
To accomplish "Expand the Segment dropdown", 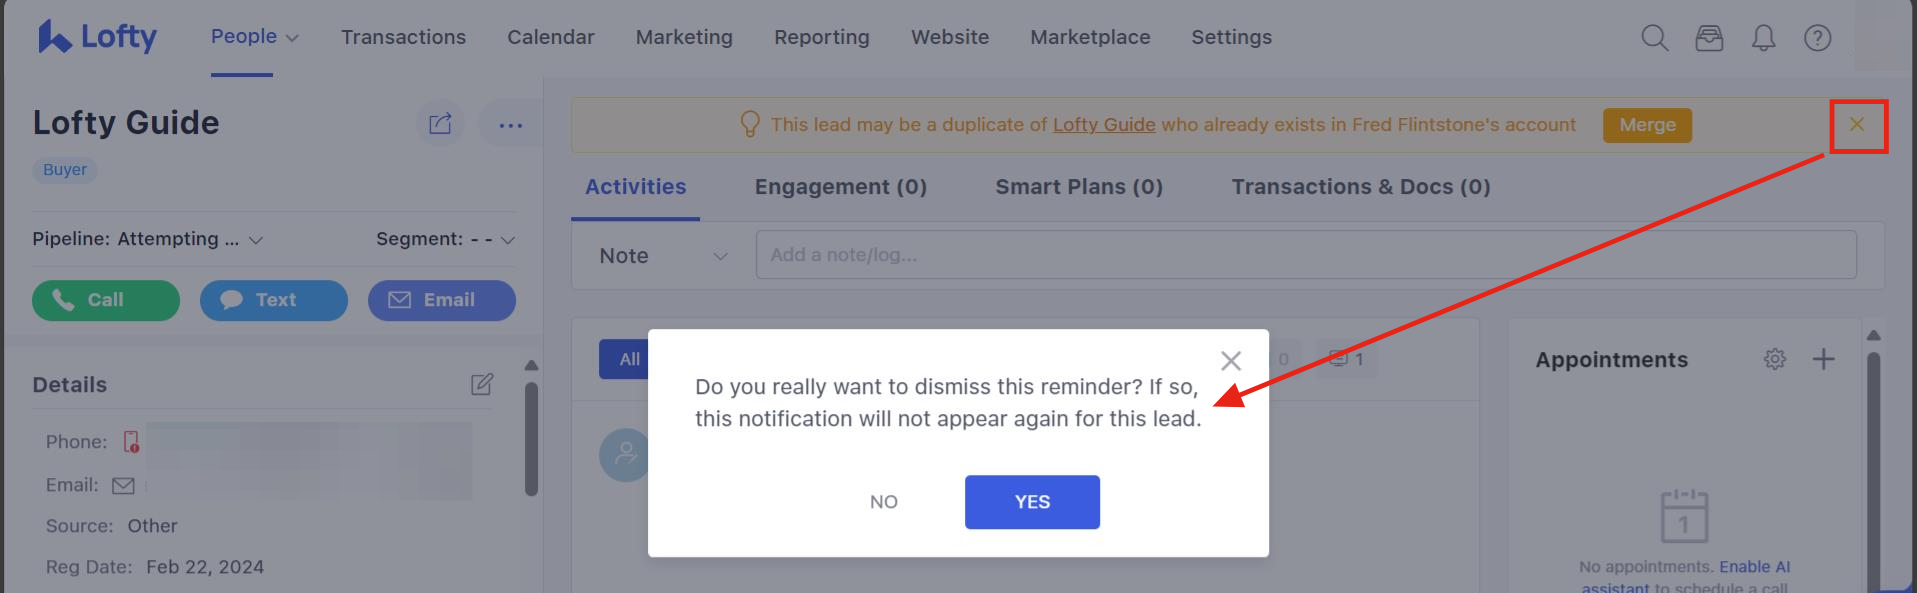I will (x=446, y=239).
